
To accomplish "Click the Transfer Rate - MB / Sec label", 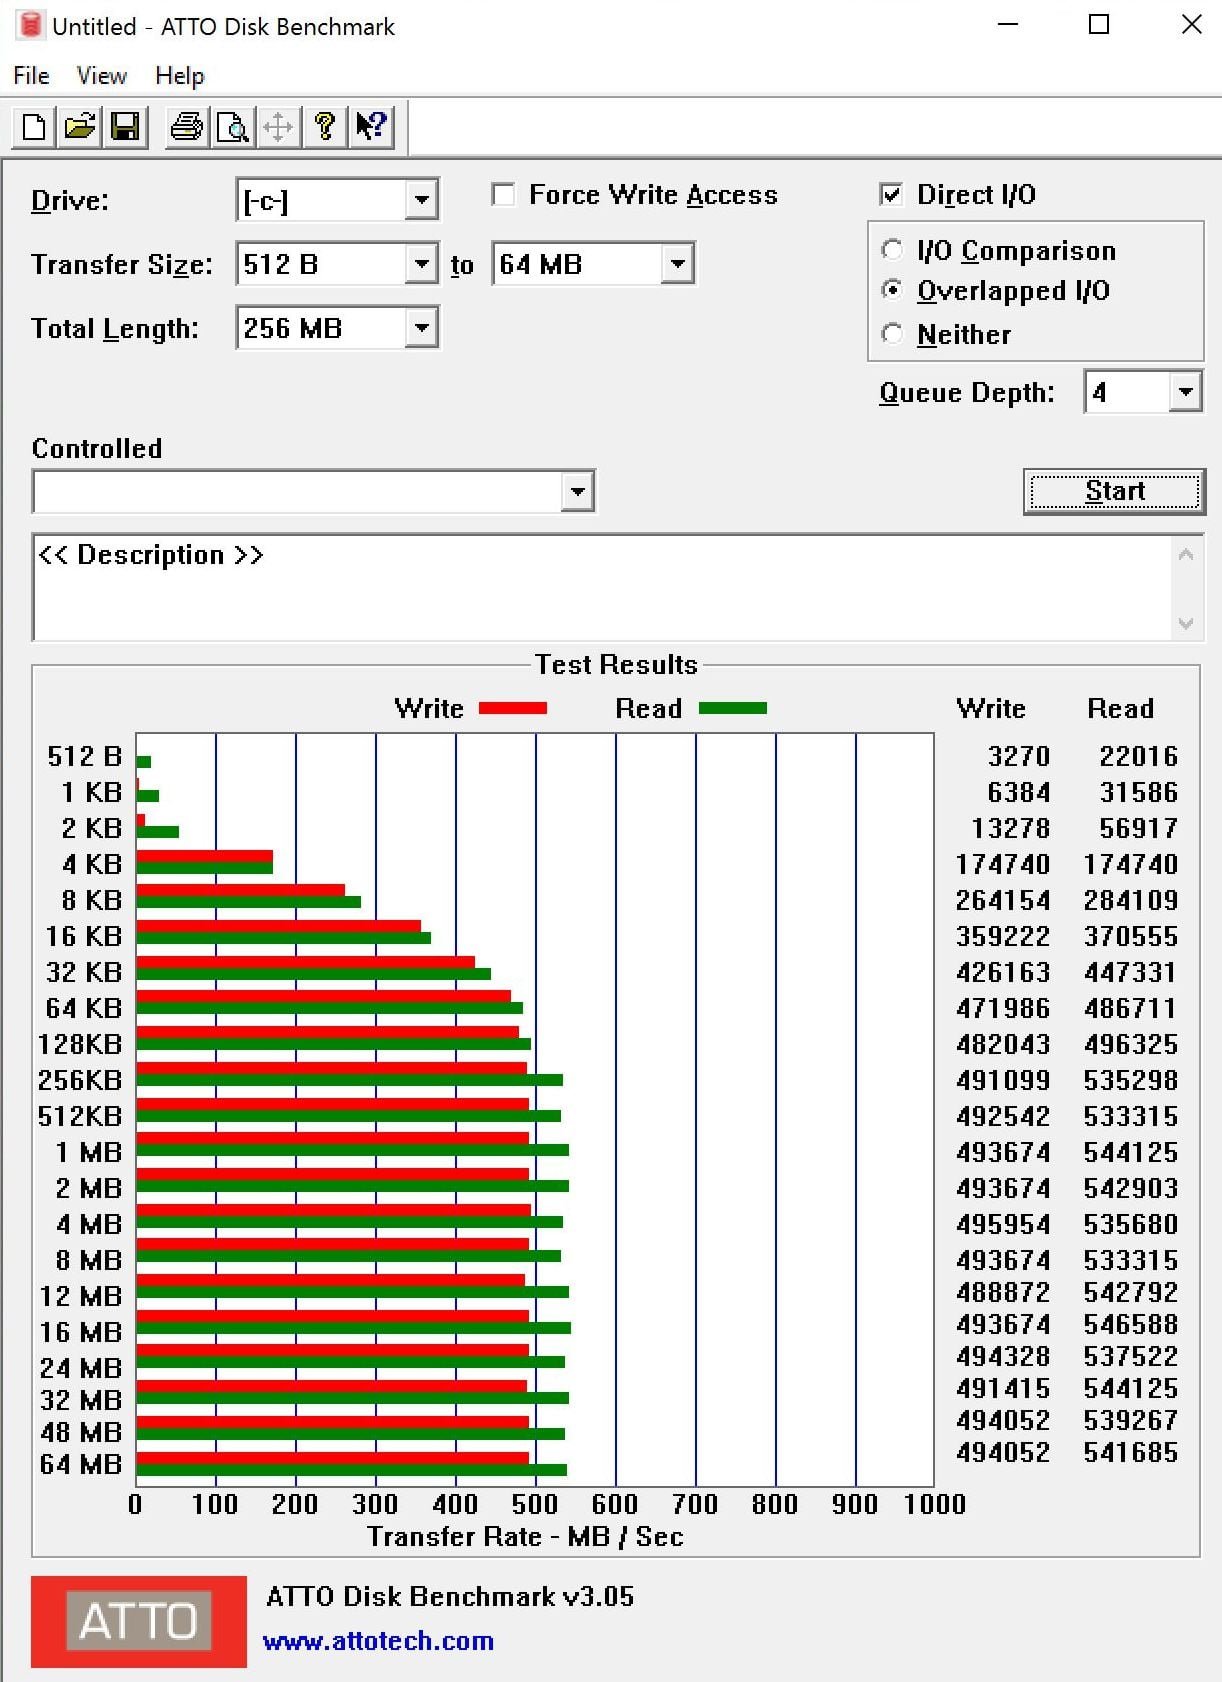I will tap(525, 1536).
